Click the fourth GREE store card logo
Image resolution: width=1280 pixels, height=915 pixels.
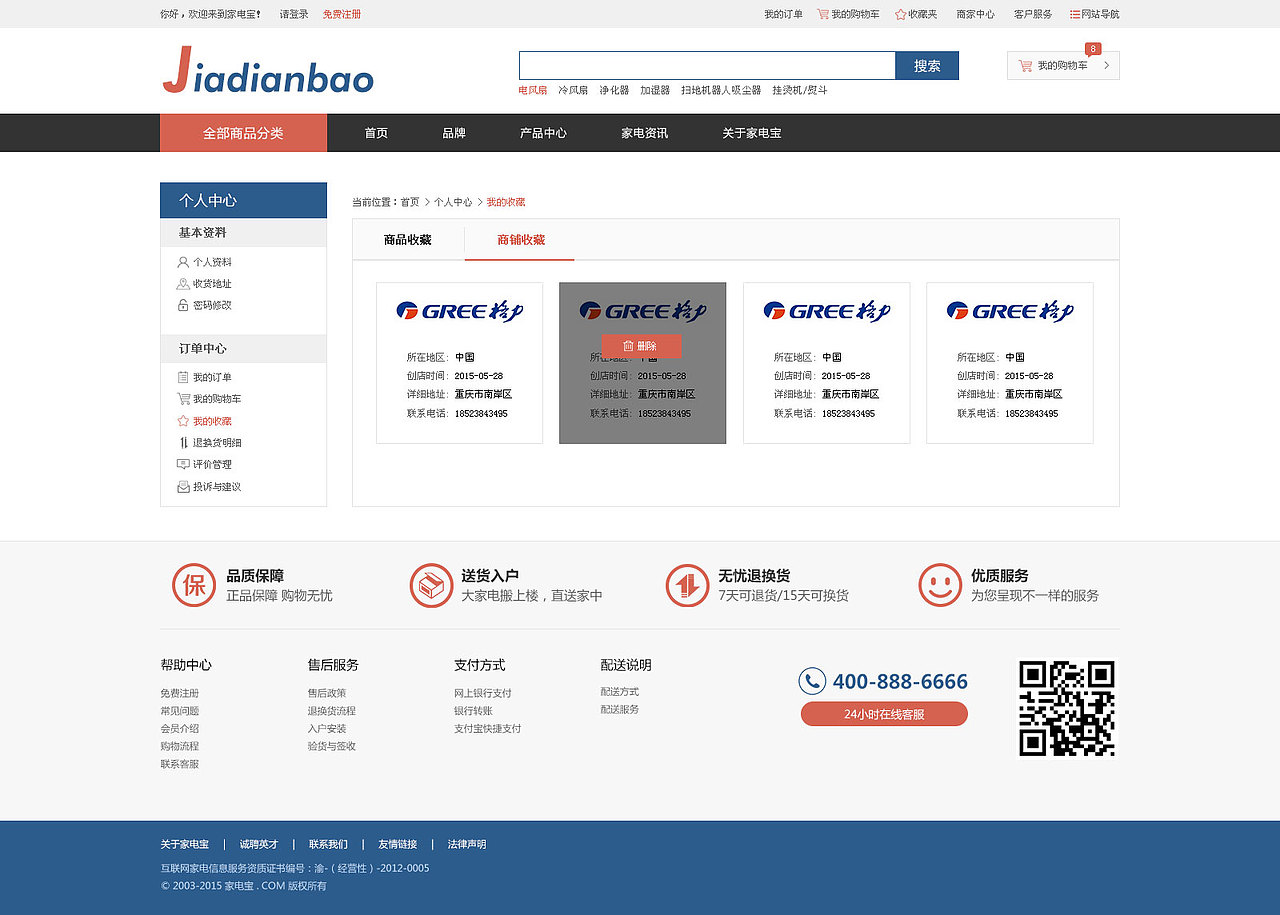tap(1010, 311)
